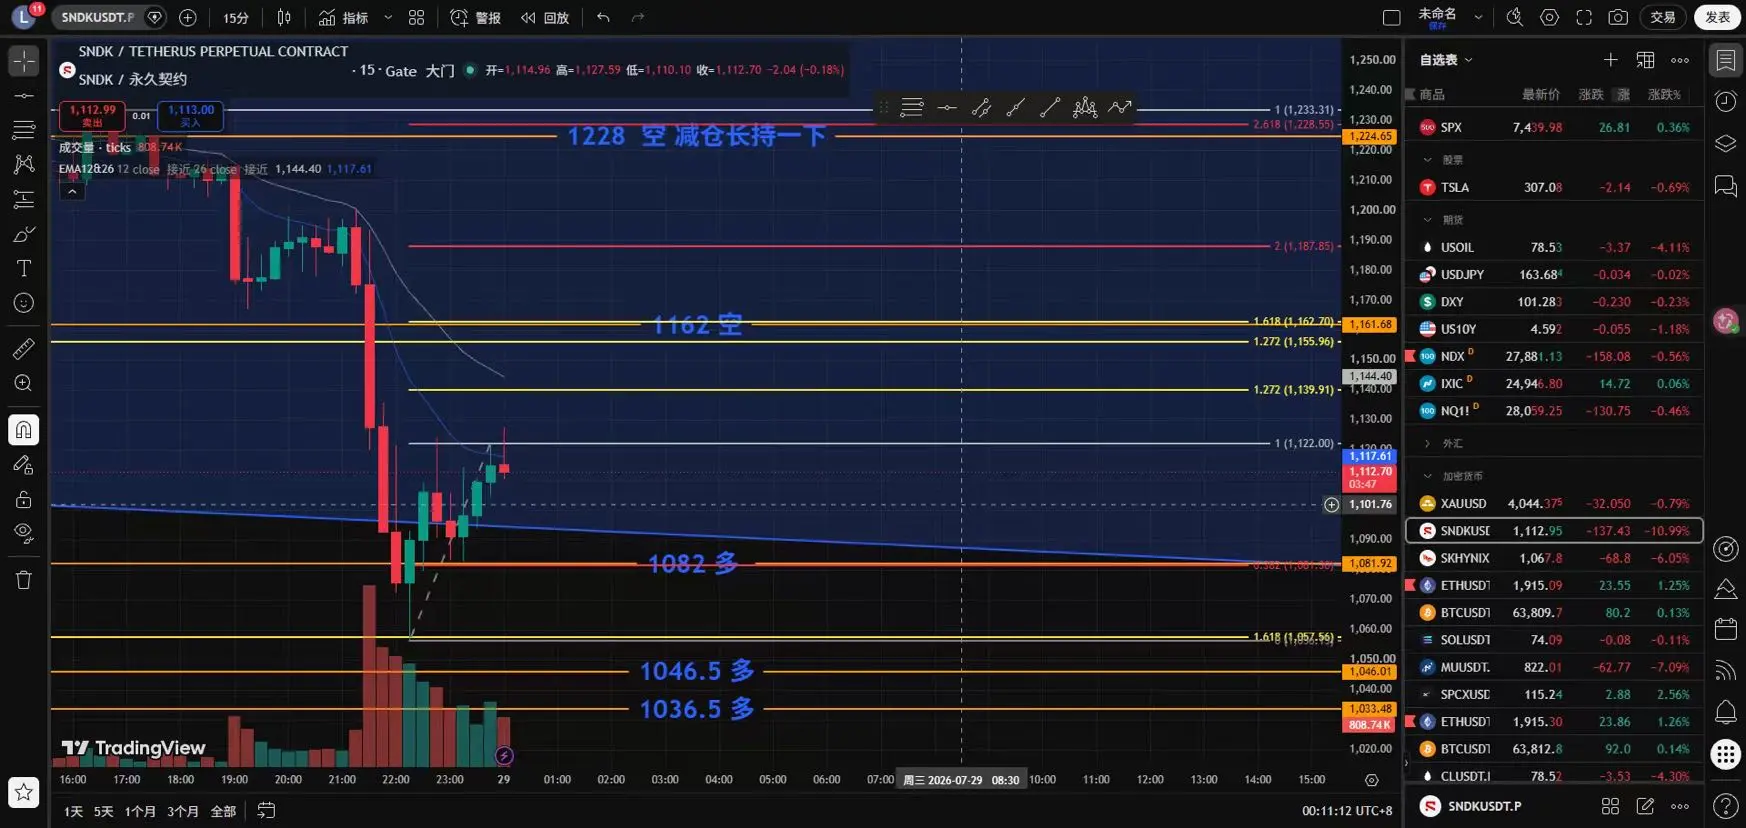
Task: Redo the last chart action
Action: [638, 17]
